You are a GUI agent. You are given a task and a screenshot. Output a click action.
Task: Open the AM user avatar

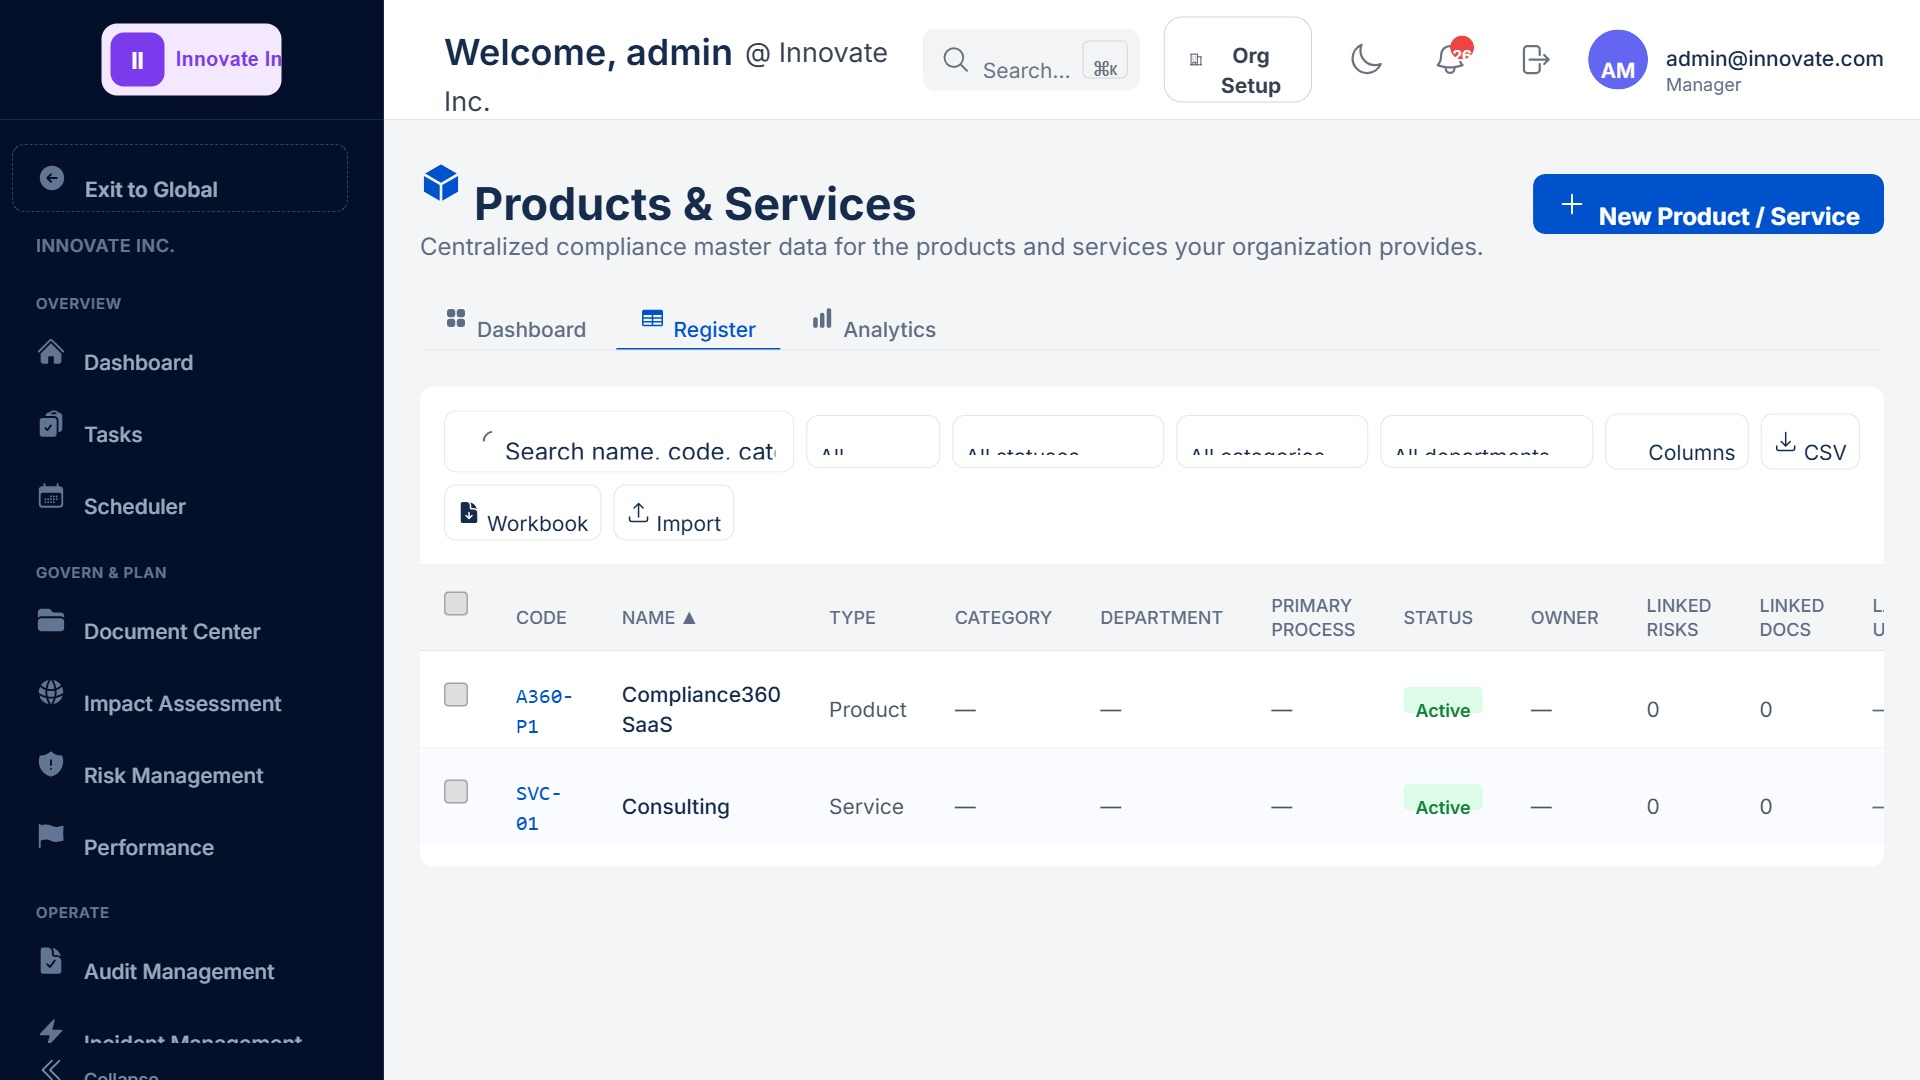(1617, 59)
